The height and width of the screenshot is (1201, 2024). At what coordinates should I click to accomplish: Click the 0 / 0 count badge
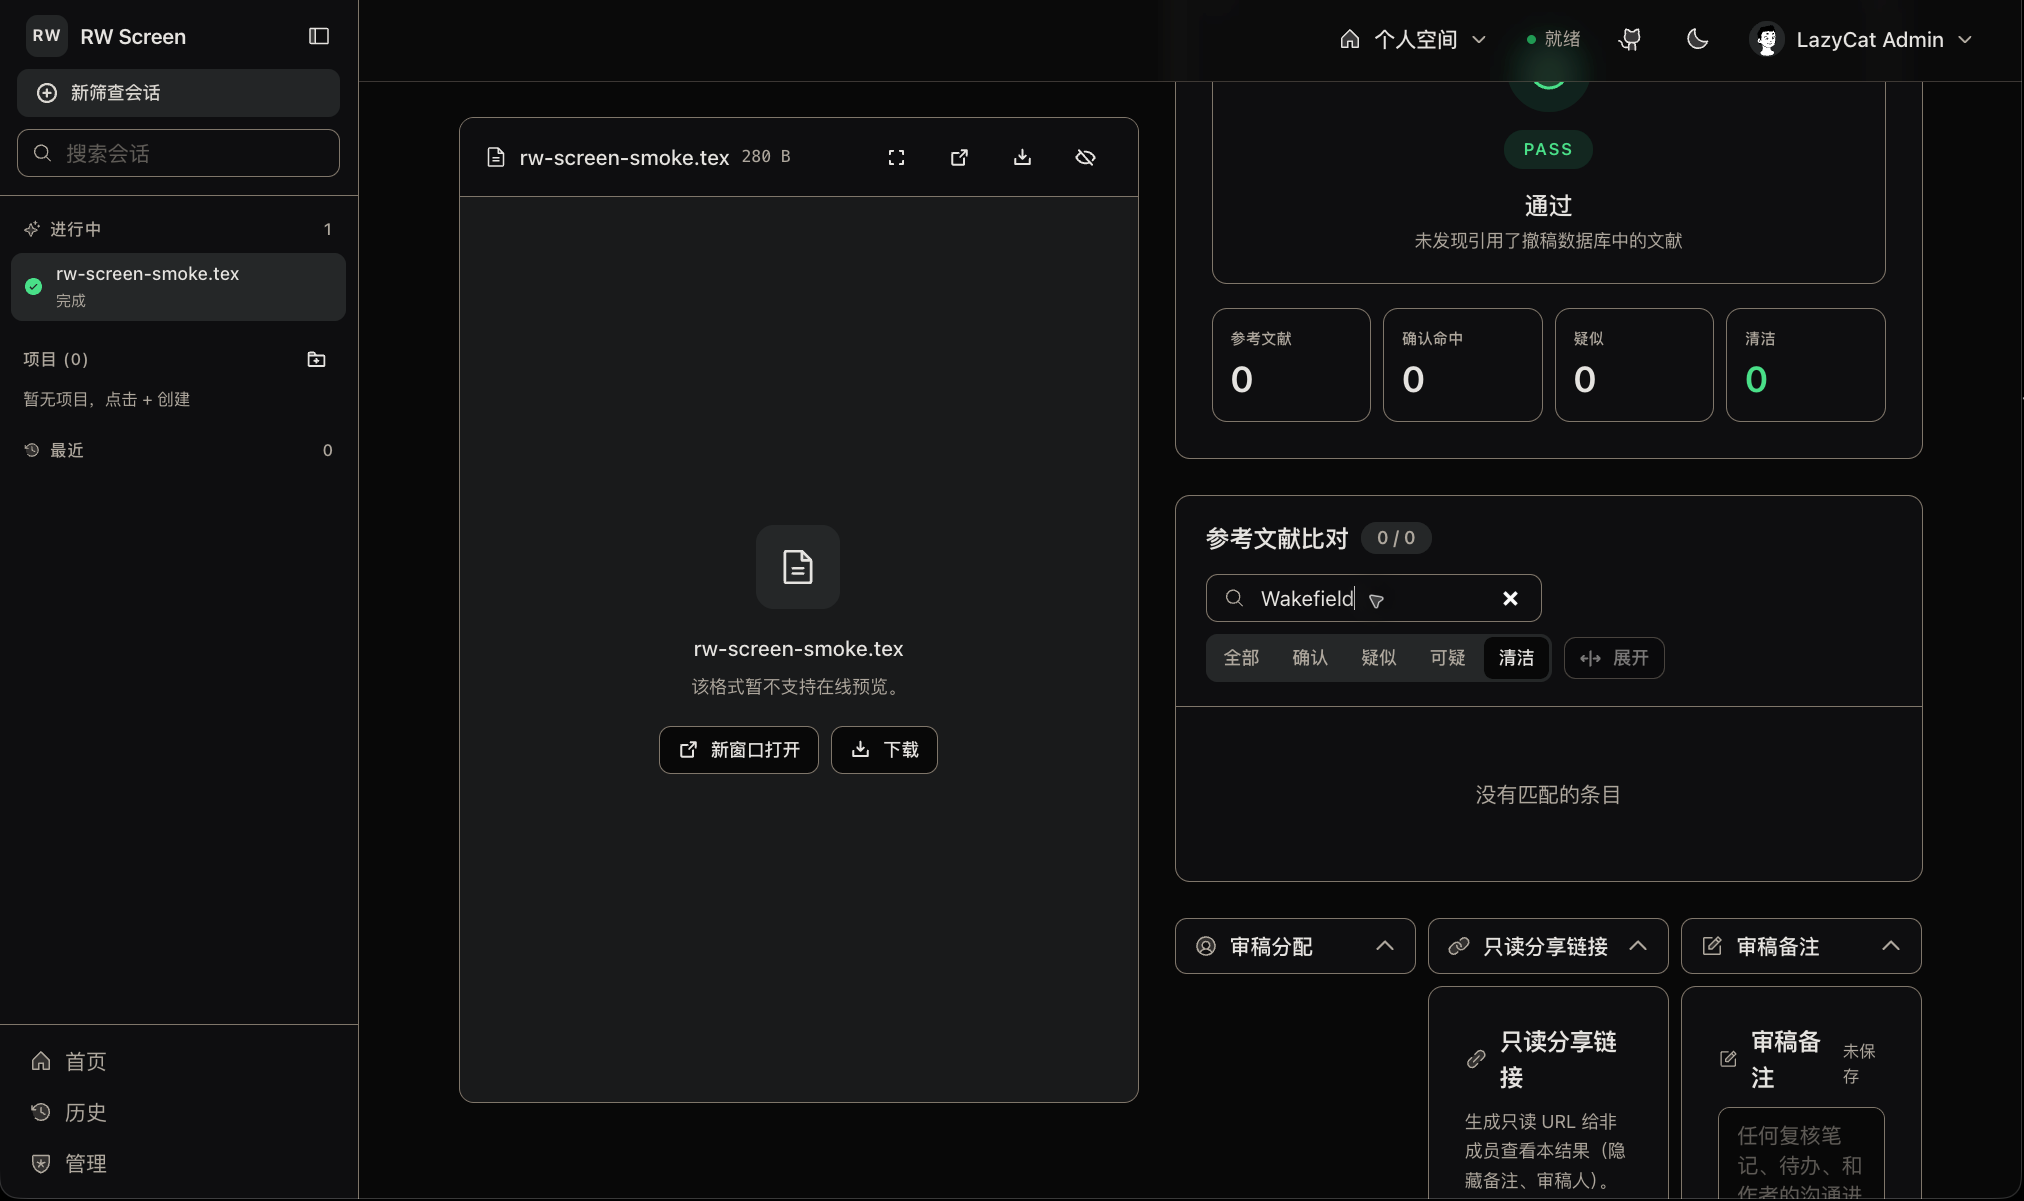[x=1396, y=538]
